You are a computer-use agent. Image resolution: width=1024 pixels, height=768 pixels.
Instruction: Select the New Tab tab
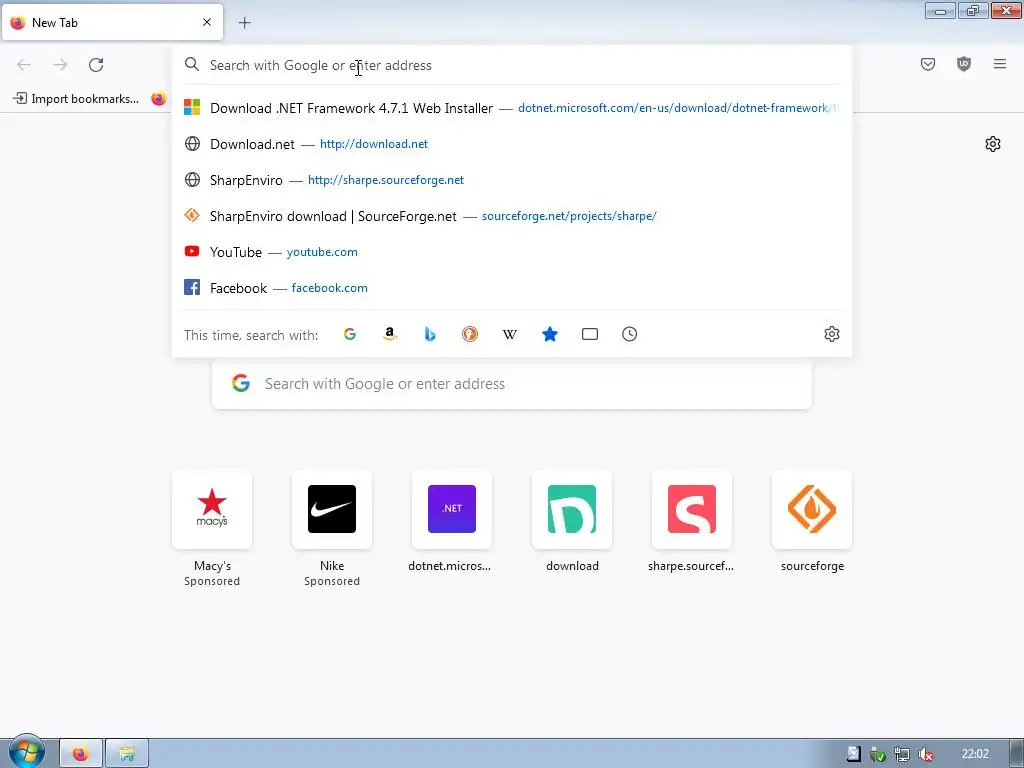pos(112,22)
